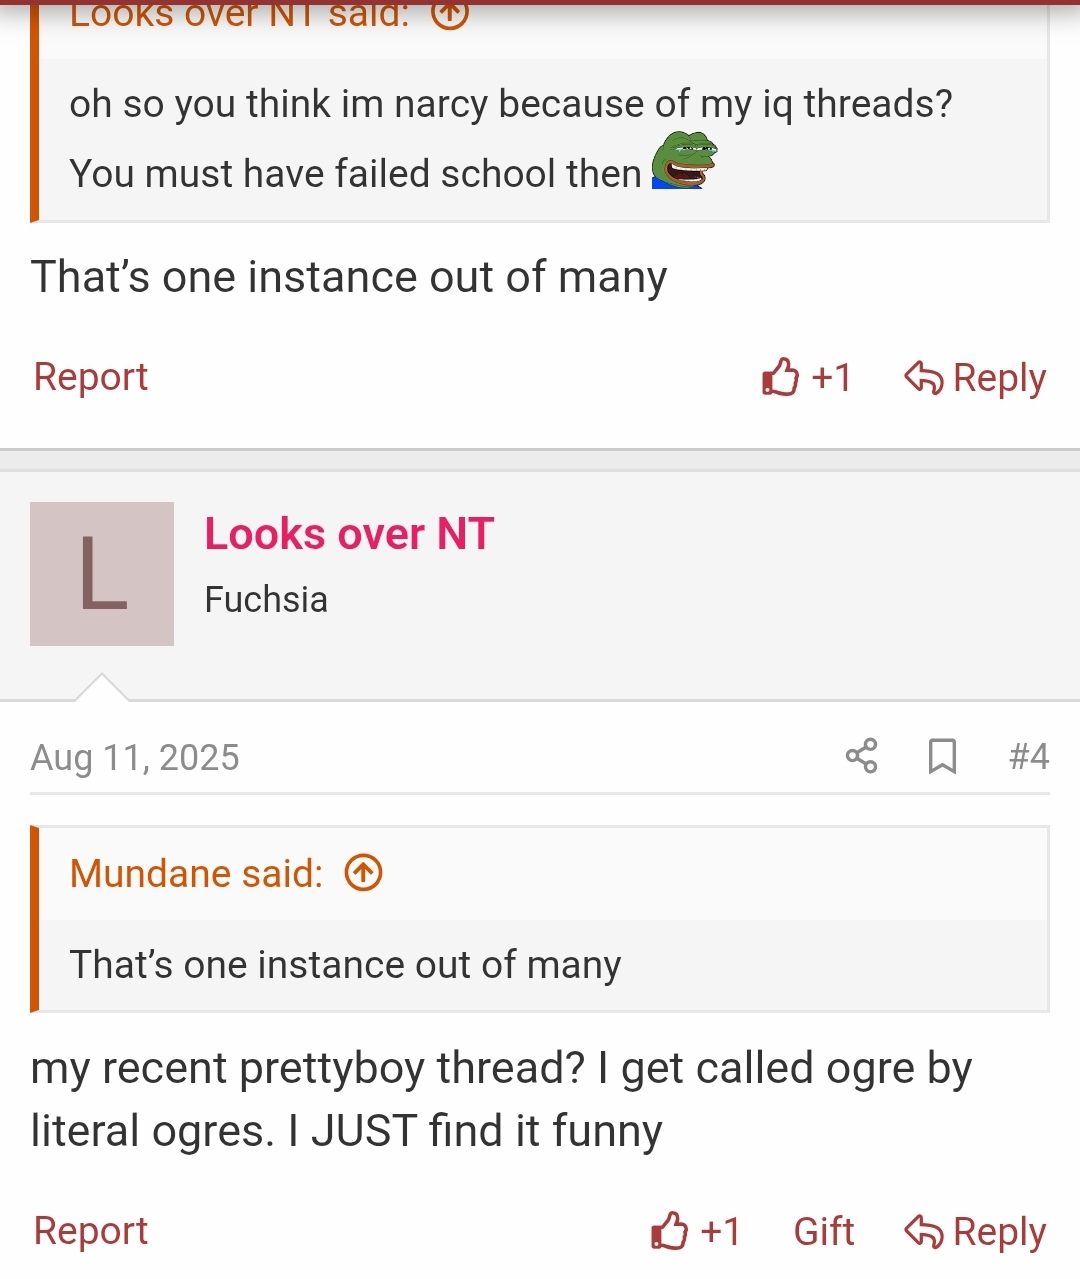
Task: Jump to Mundane's quoted post arrow
Action: coord(363,873)
